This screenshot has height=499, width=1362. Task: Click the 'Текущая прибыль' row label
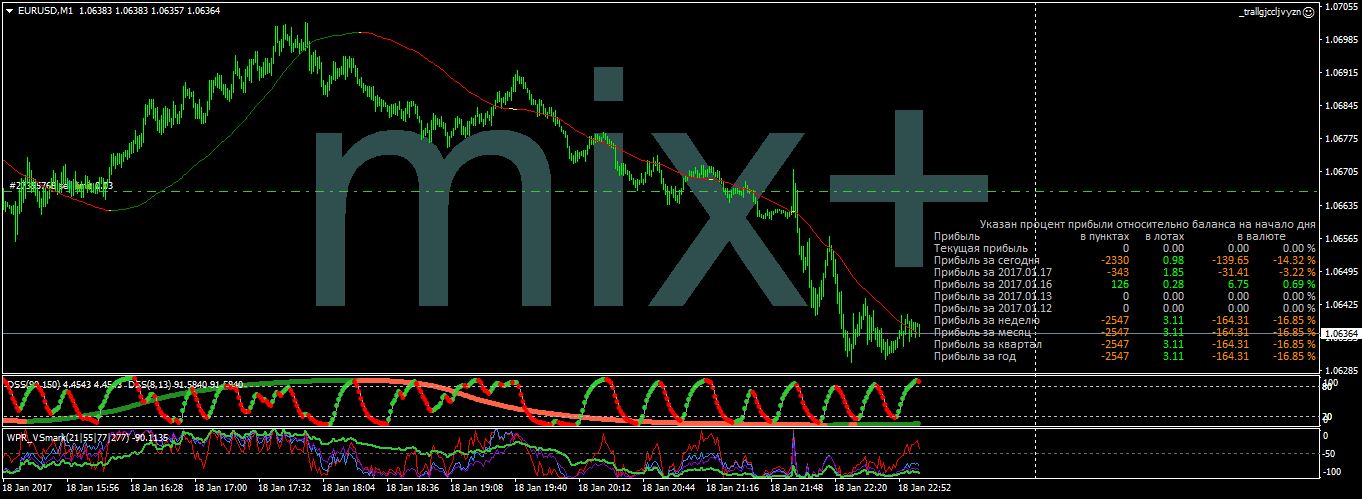[x=981, y=248]
